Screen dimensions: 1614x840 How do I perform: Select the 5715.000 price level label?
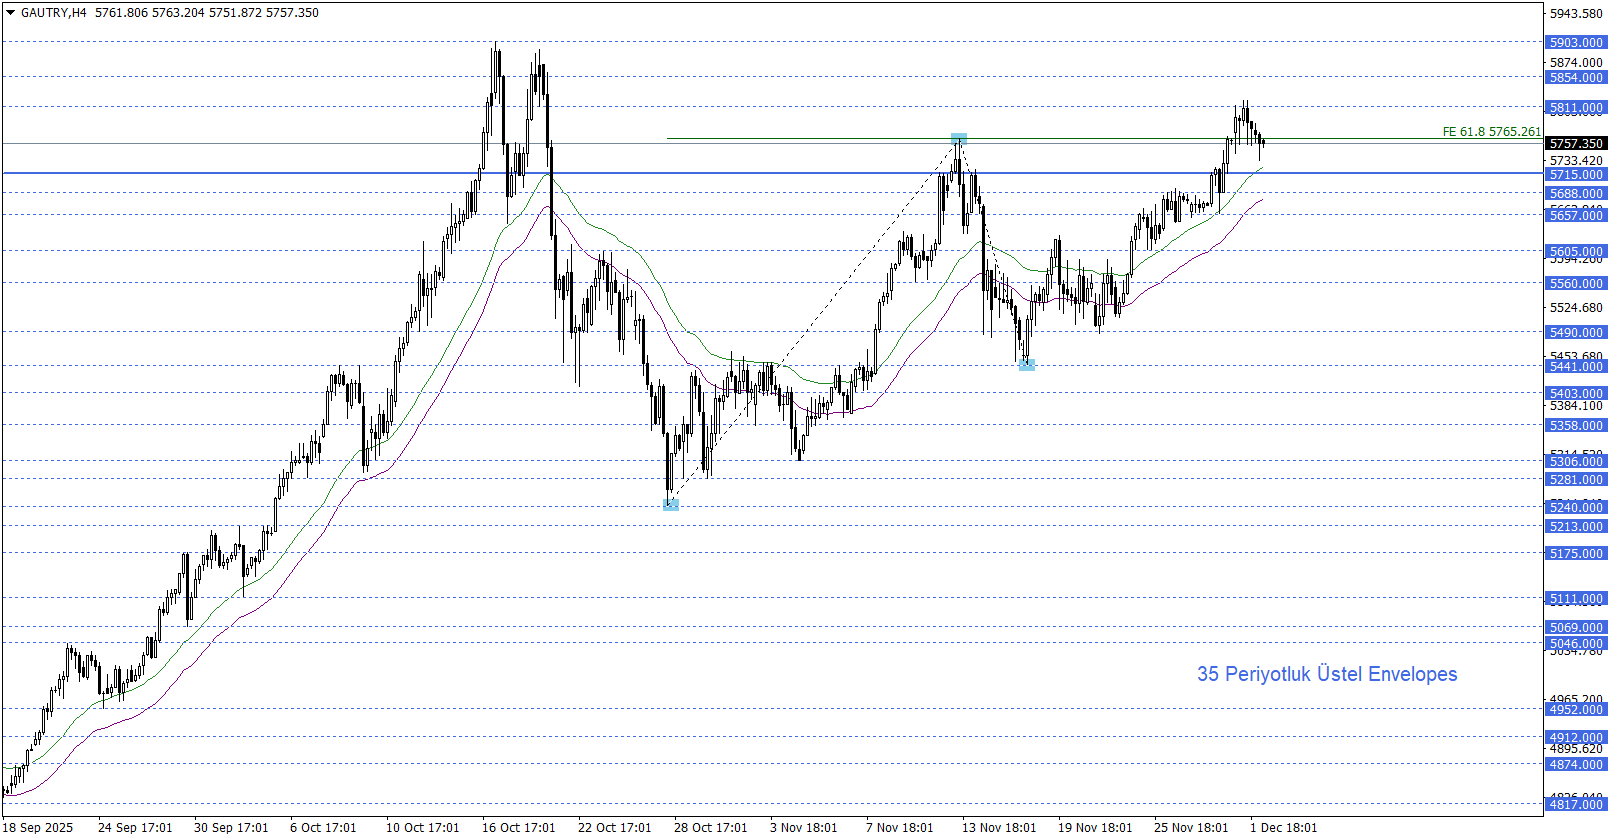(x=1576, y=175)
